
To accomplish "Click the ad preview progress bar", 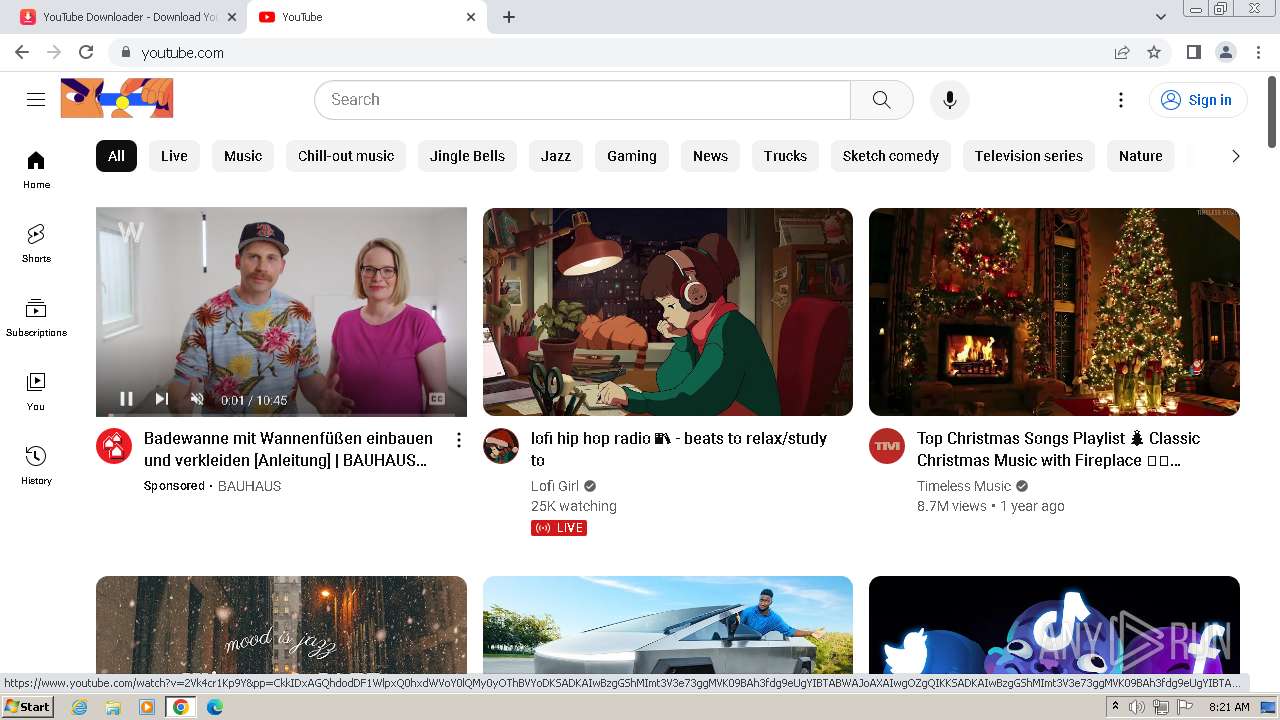I will [x=281, y=414].
